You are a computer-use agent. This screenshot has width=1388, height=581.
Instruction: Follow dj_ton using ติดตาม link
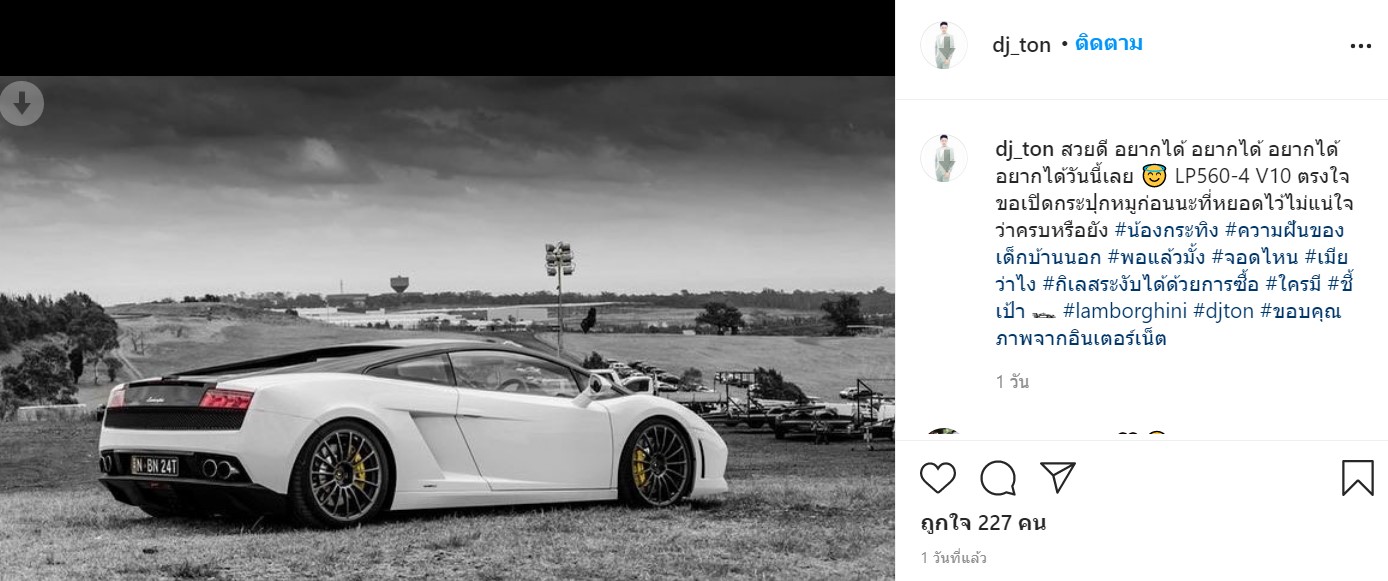1109,44
